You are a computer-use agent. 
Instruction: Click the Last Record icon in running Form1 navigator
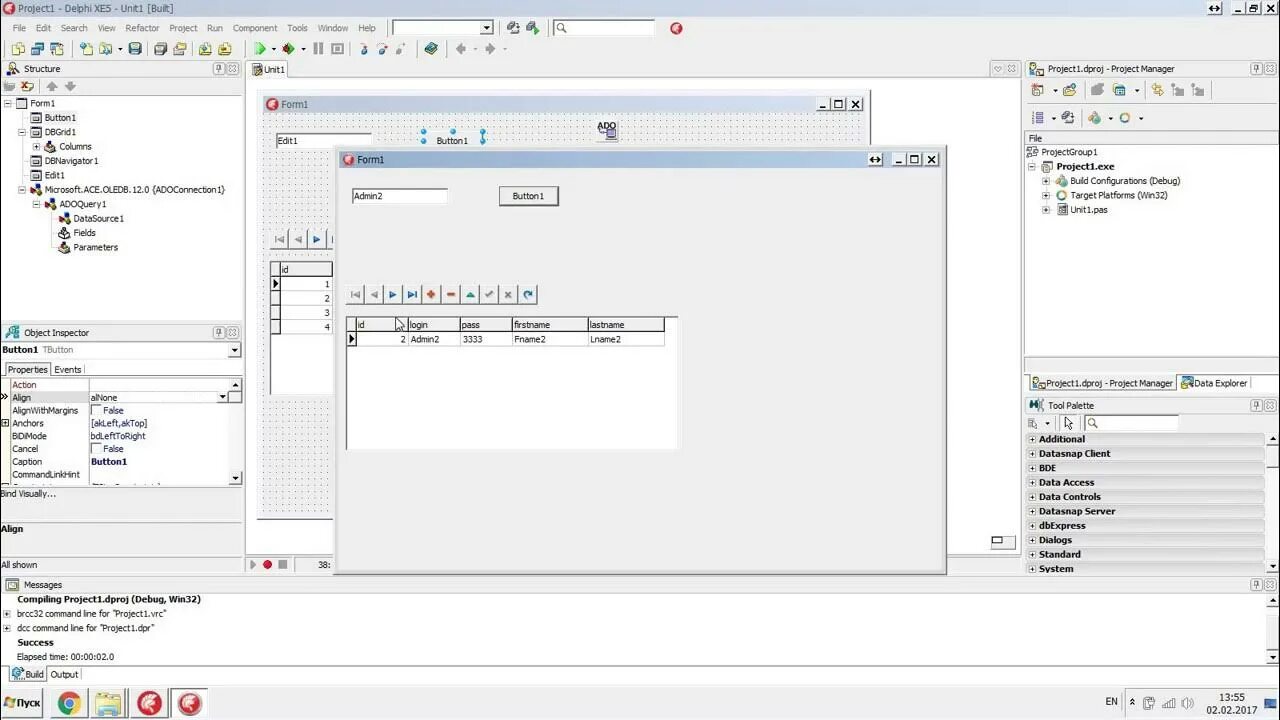pyautogui.click(x=412, y=294)
